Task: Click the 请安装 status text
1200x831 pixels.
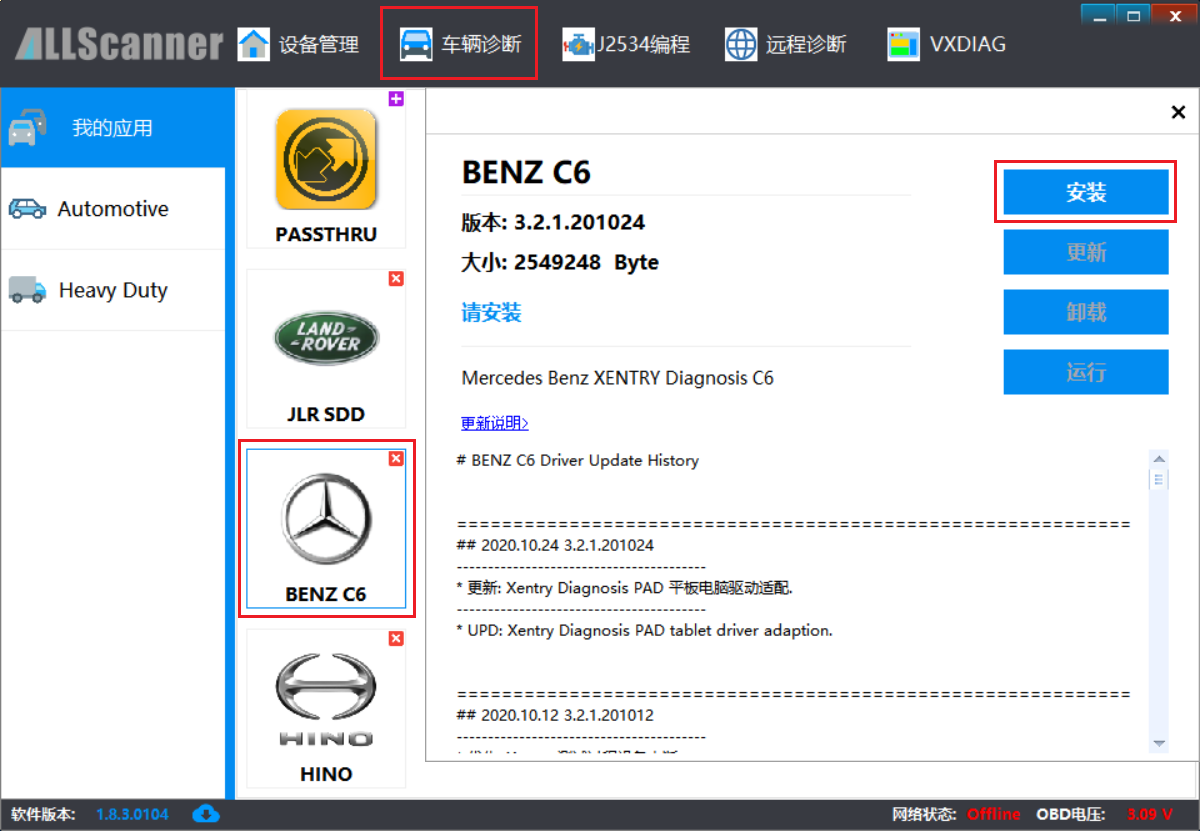Action: point(491,313)
